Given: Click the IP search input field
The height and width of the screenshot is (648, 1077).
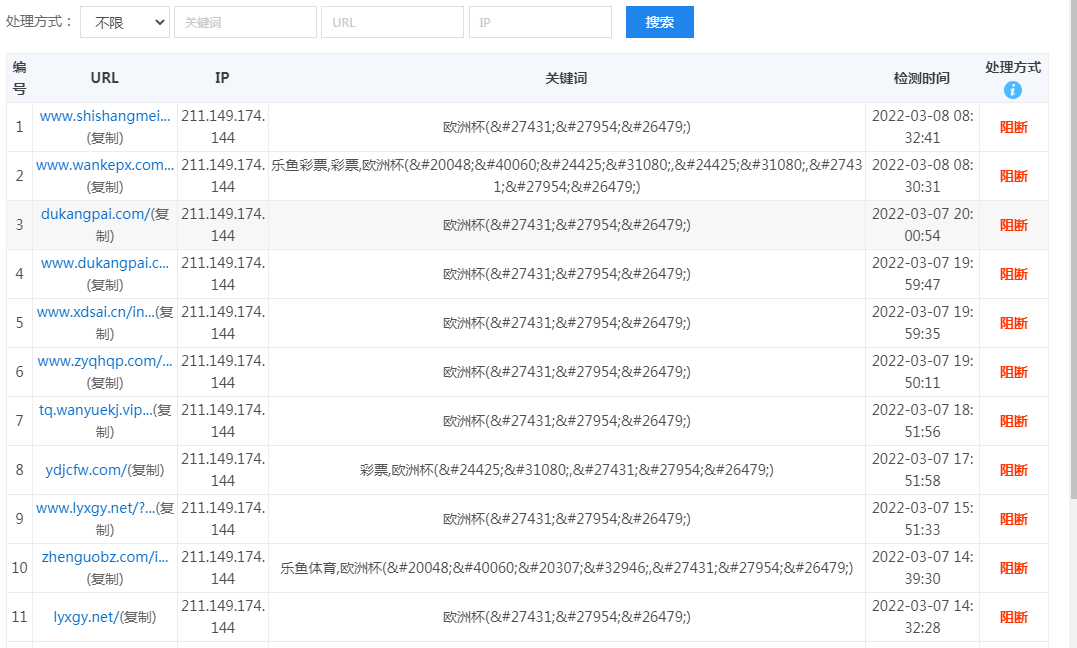Looking at the screenshot, I should click(x=540, y=22).
